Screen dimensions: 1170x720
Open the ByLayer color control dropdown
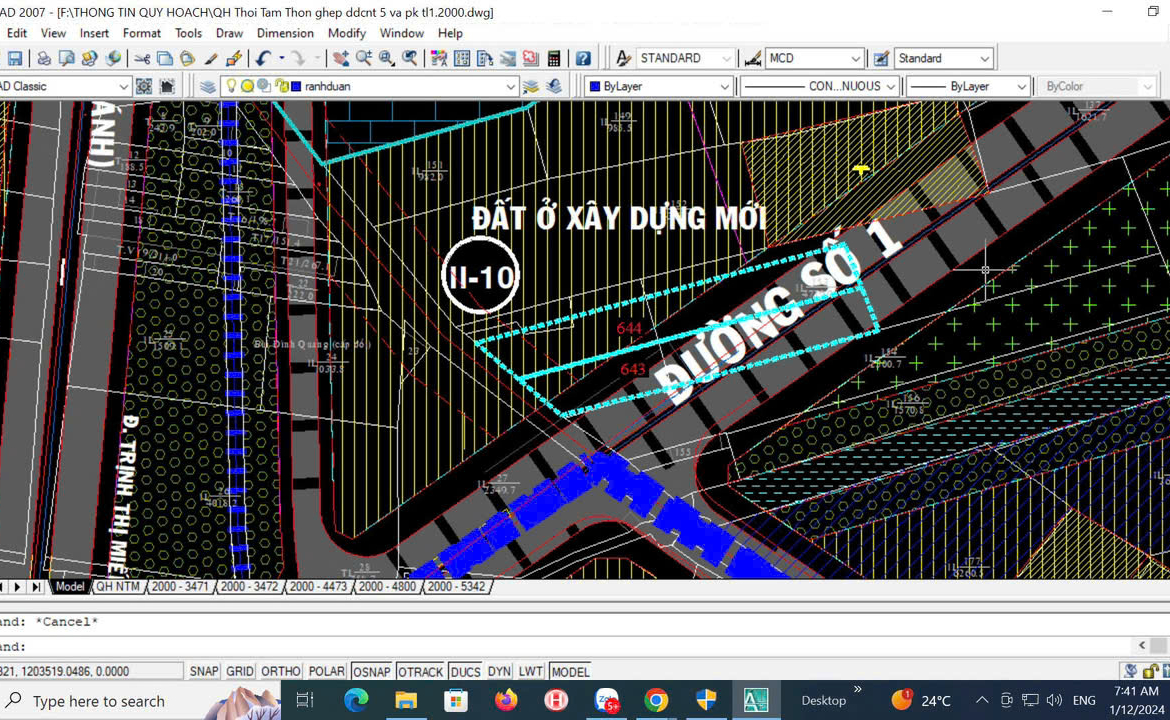coord(724,87)
